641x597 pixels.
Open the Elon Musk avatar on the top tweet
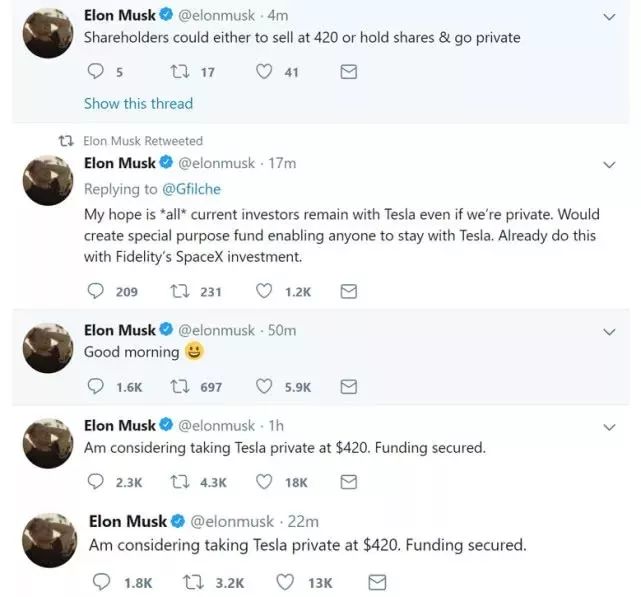click(x=48, y=33)
